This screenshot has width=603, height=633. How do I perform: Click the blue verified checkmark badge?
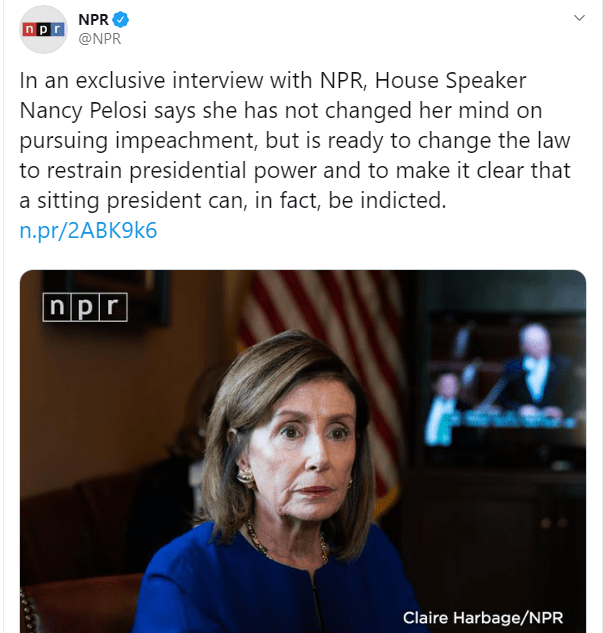[x=120, y=19]
